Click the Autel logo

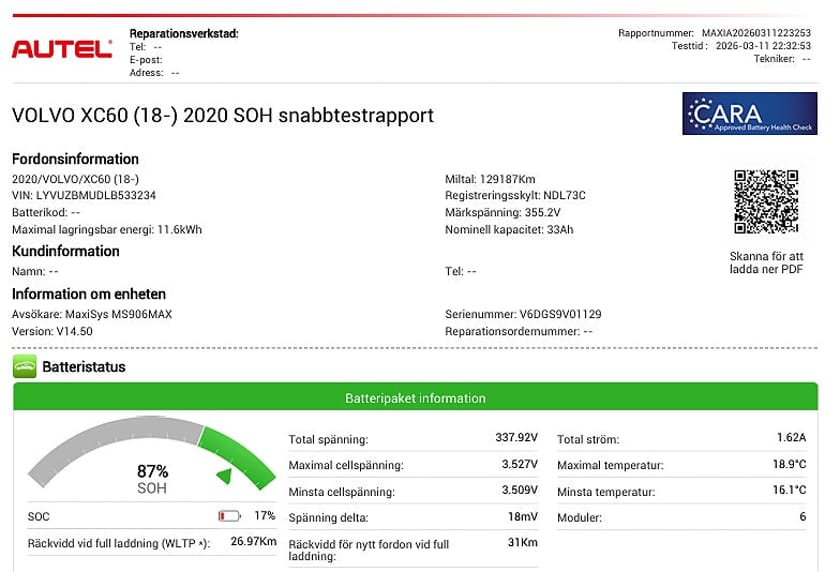coord(62,49)
